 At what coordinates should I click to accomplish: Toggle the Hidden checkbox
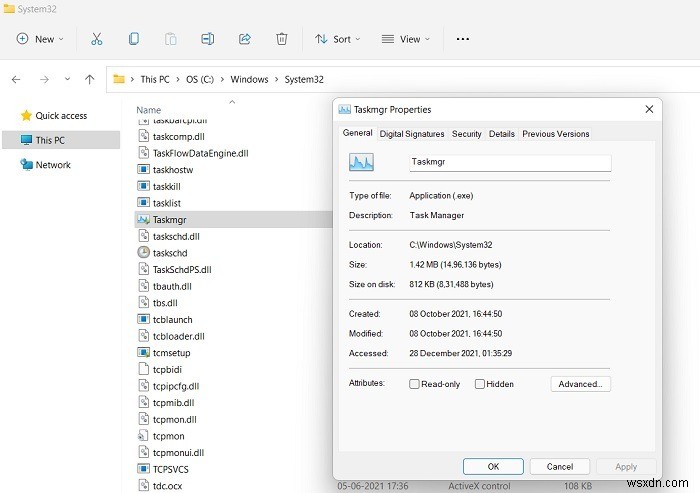479,384
